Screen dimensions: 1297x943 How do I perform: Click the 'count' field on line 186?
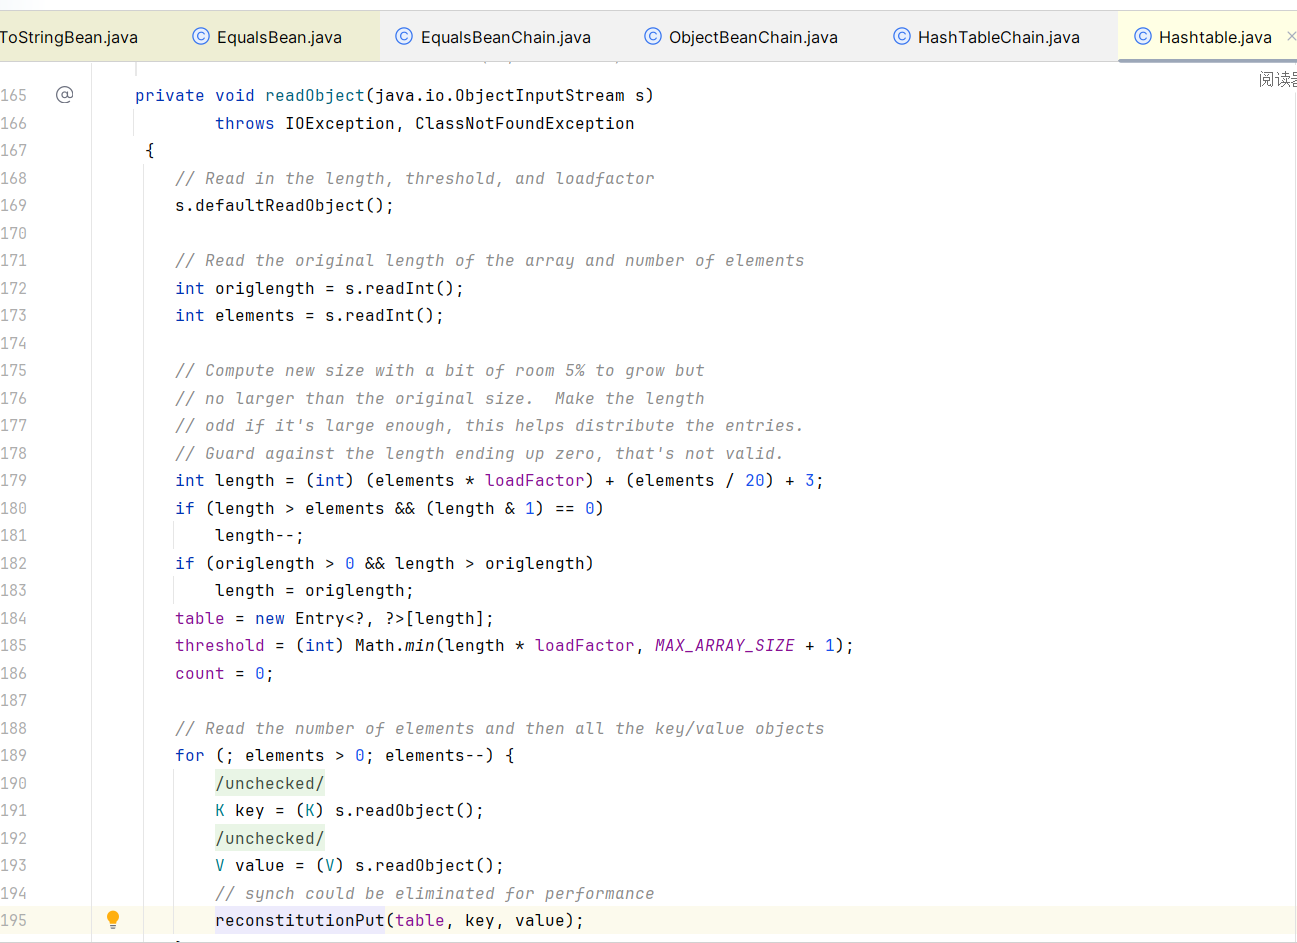point(200,673)
